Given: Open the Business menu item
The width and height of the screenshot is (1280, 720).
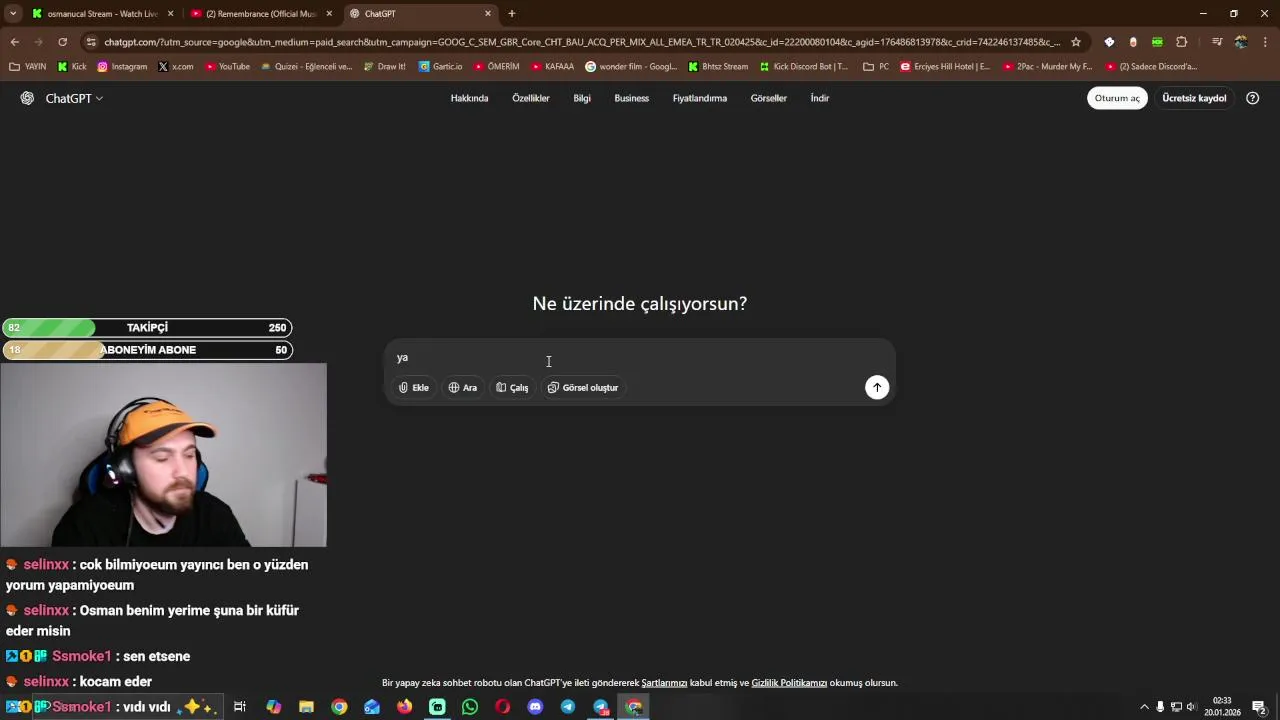Looking at the screenshot, I should (x=631, y=98).
